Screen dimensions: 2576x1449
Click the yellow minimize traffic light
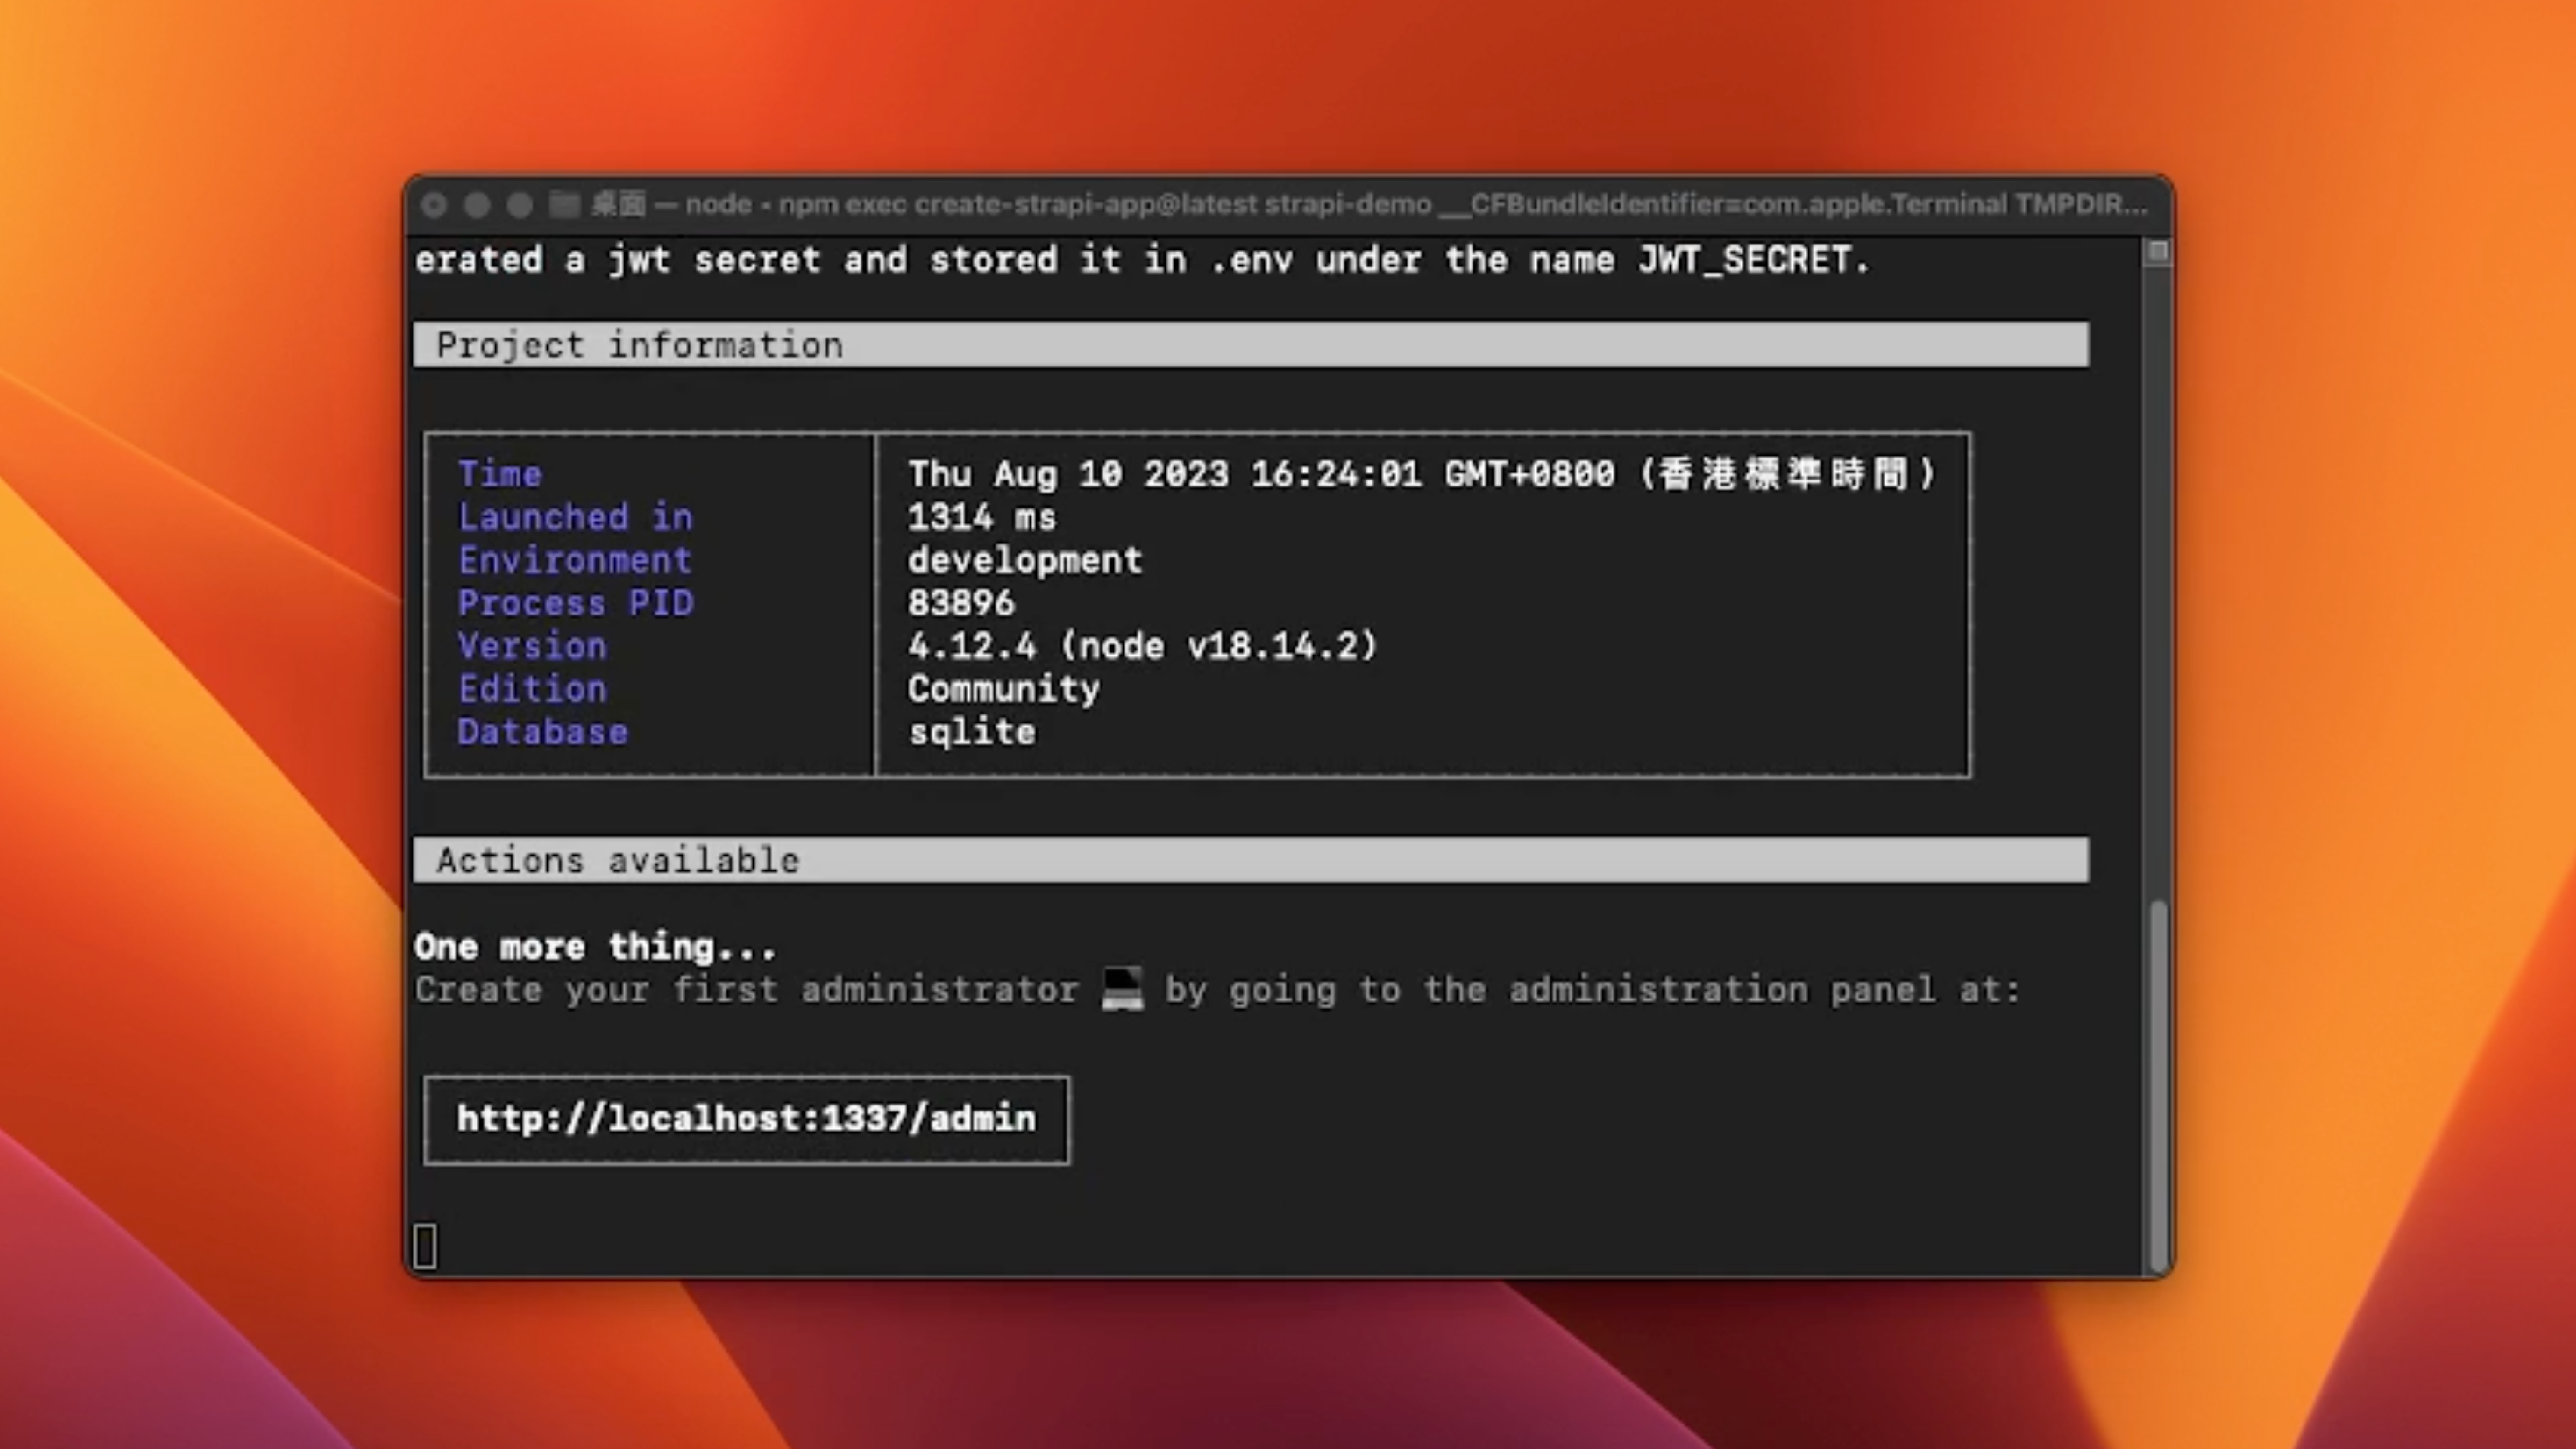[x=477, y=204]
